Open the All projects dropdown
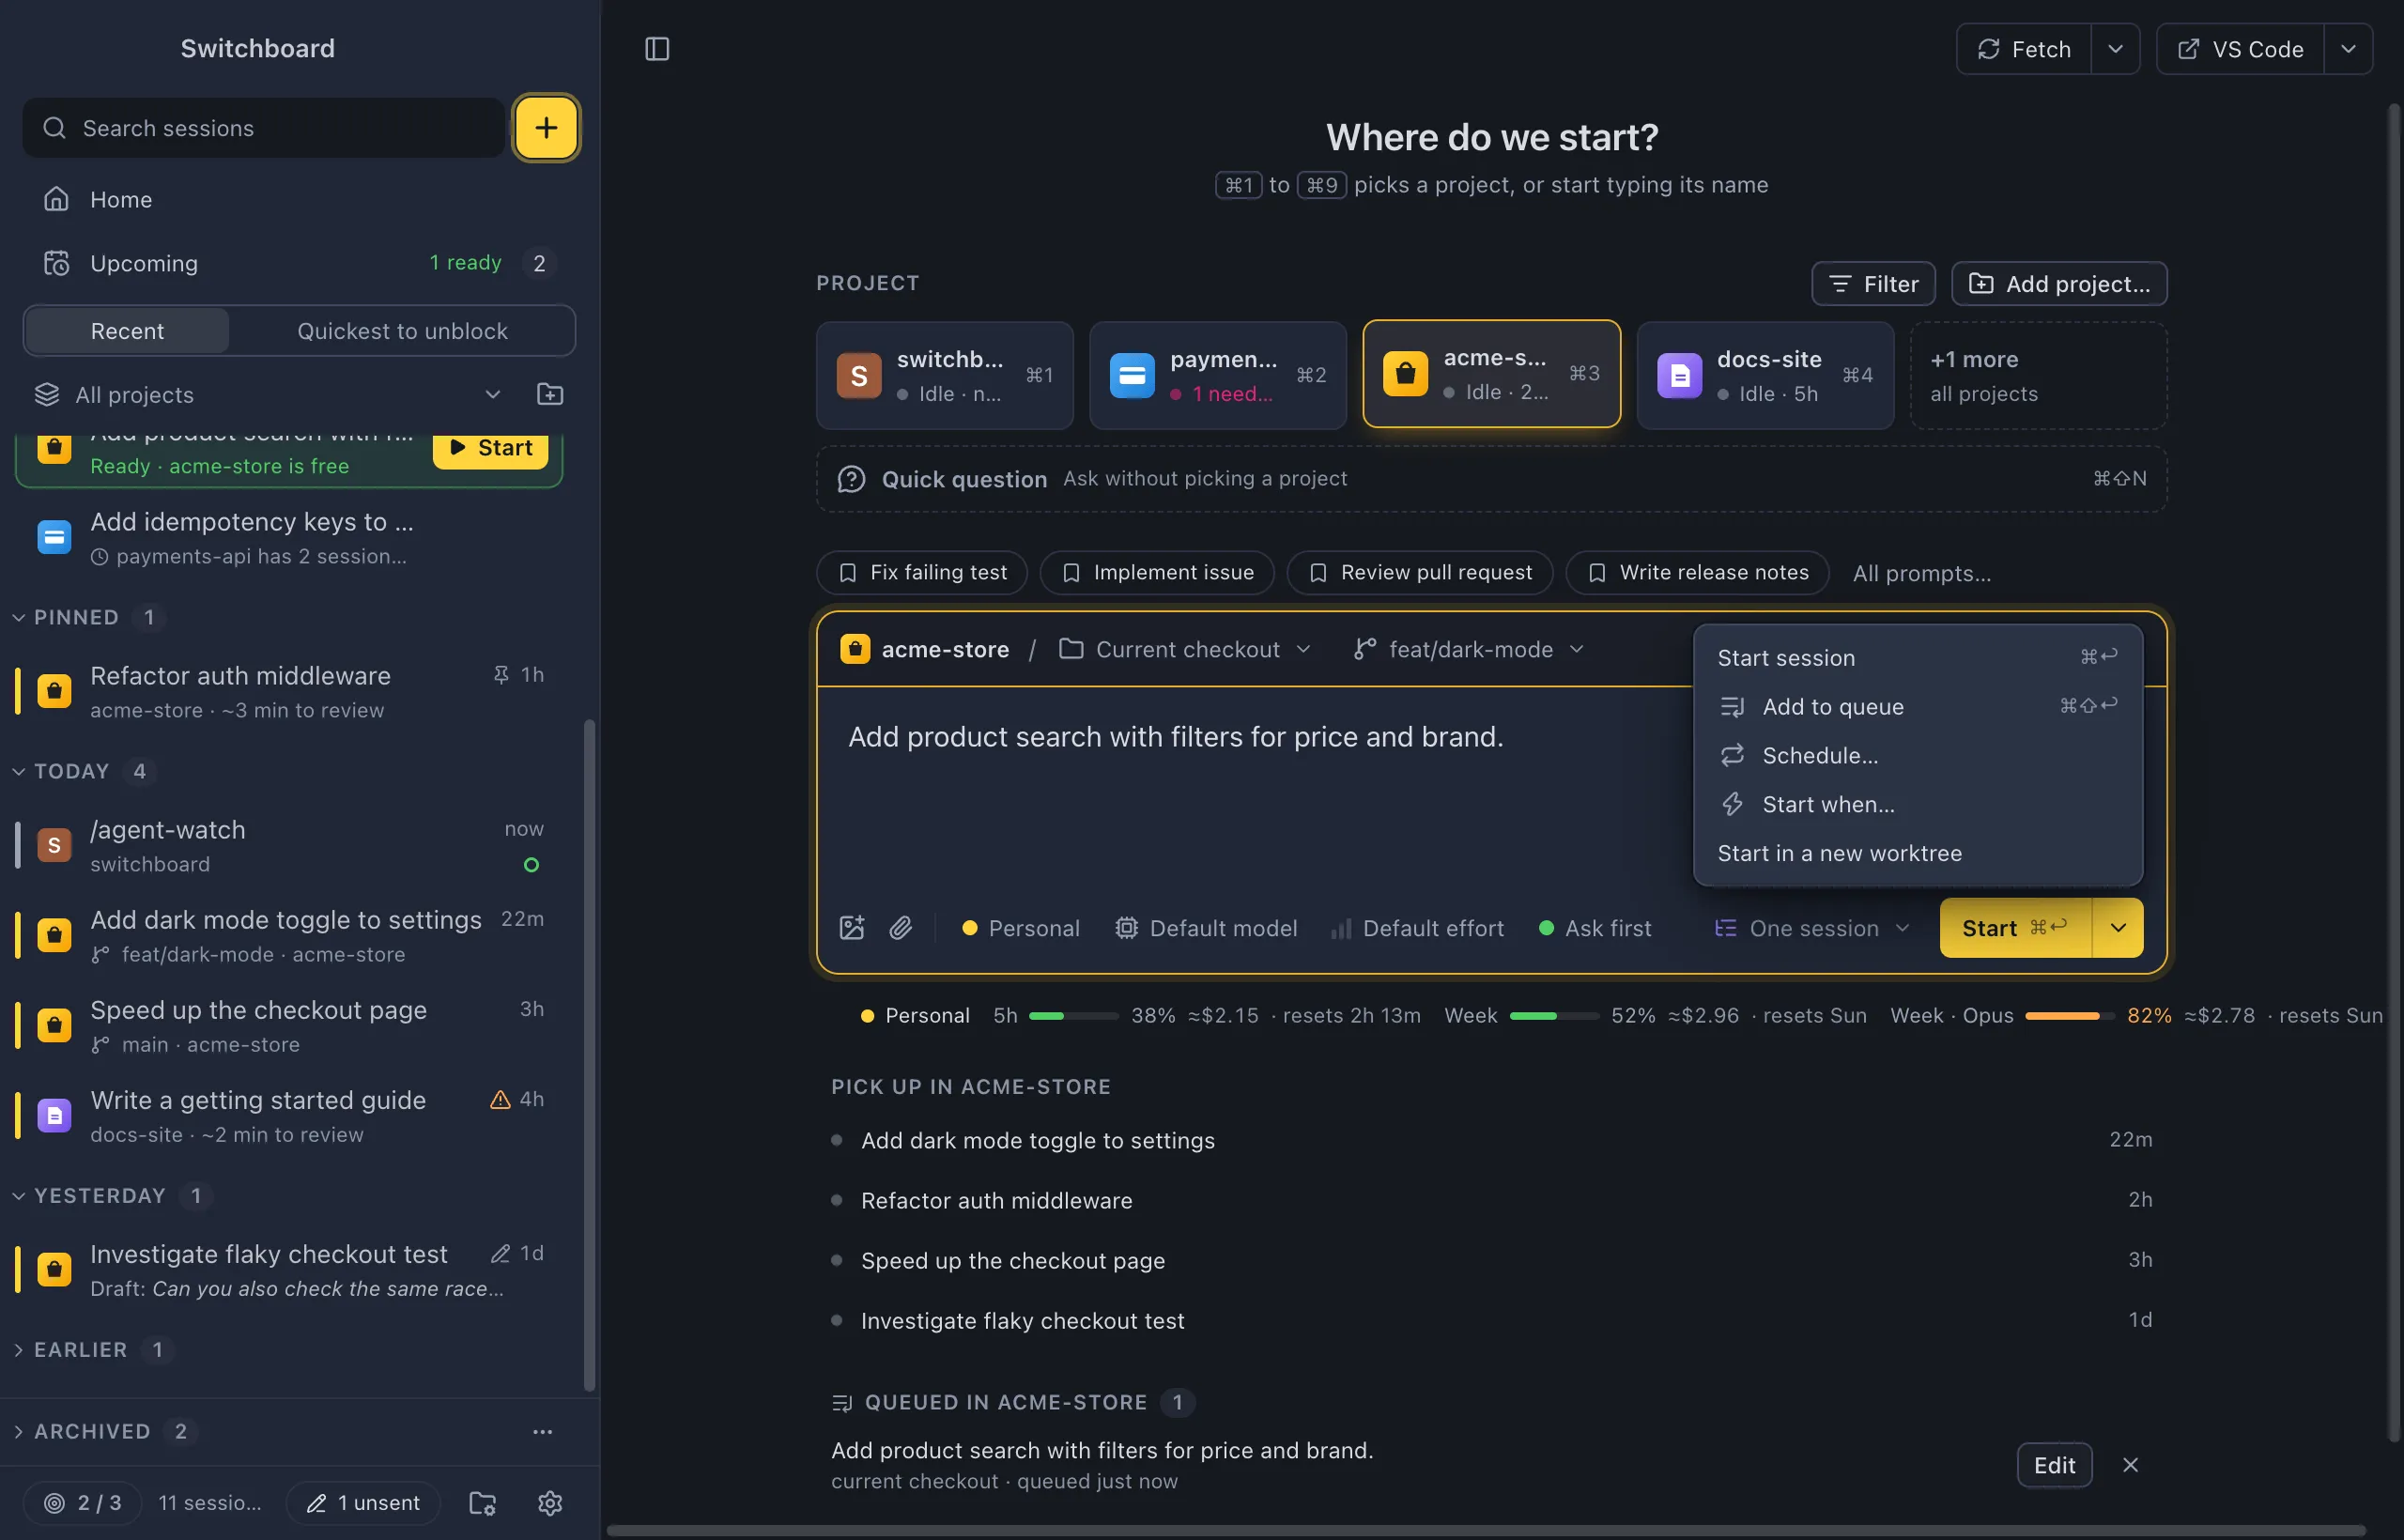The height and width of the screenshot is (1540, 2404). [268, 394]
